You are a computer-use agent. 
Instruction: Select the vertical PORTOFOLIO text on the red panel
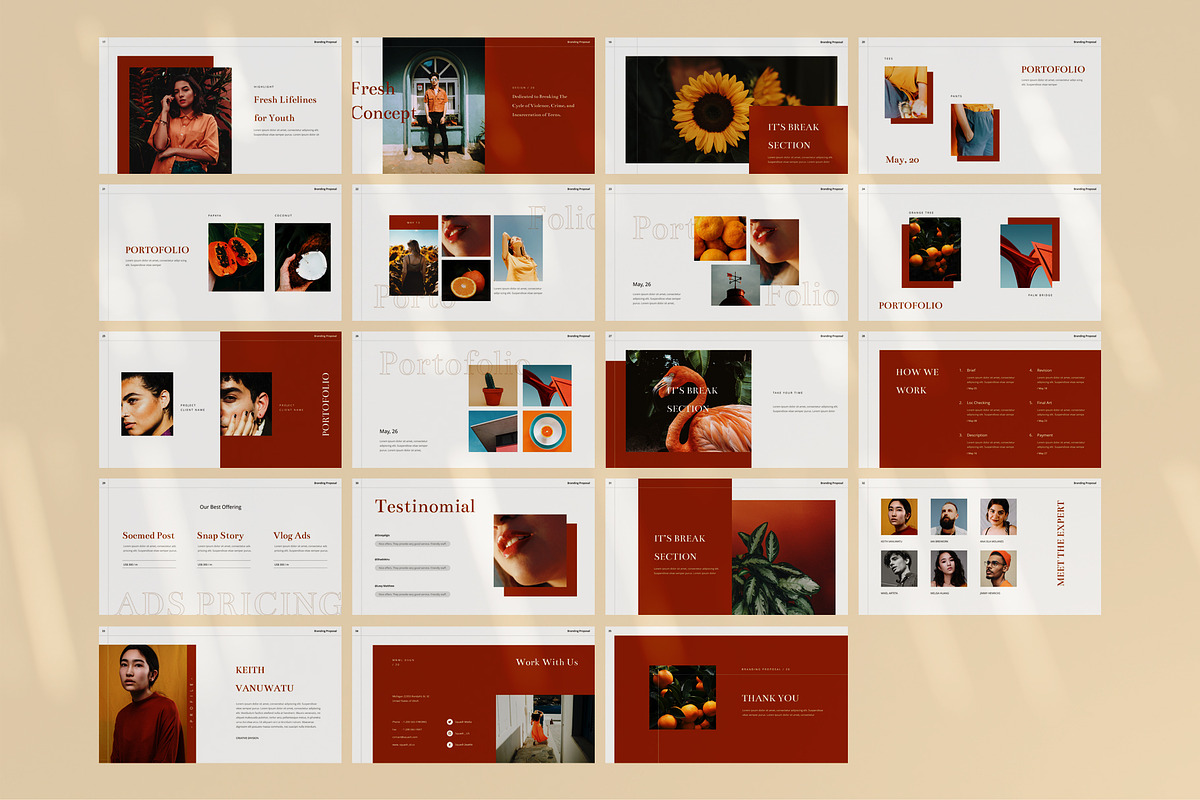(x=325, y=404)
